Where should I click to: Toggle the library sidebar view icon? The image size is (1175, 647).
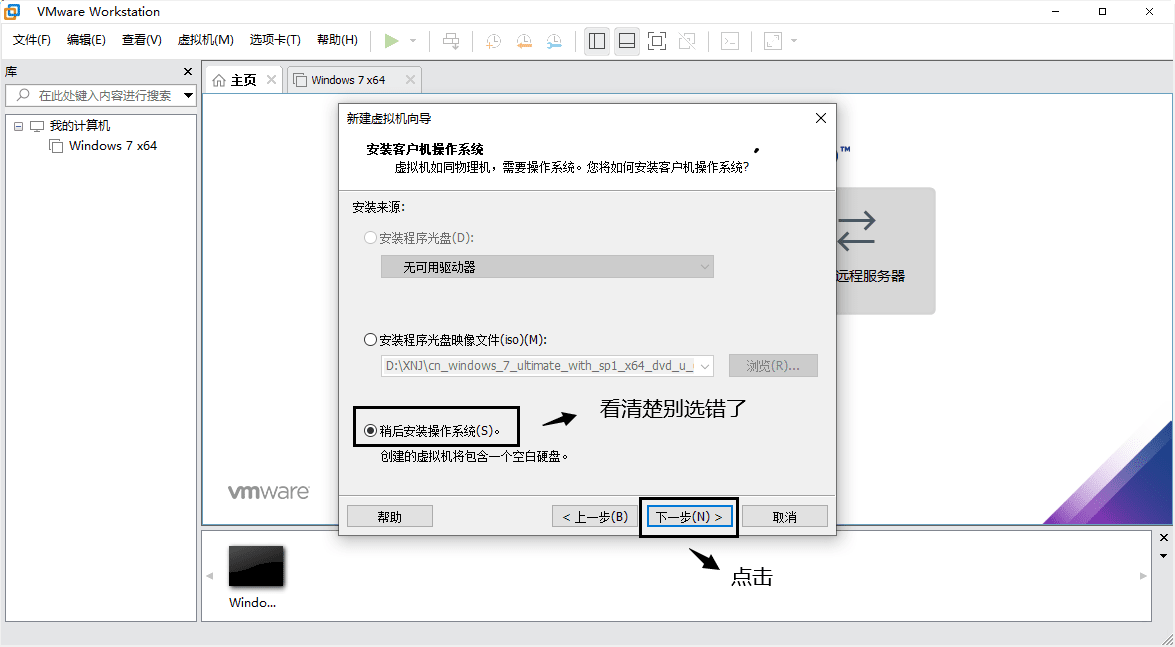597,40
